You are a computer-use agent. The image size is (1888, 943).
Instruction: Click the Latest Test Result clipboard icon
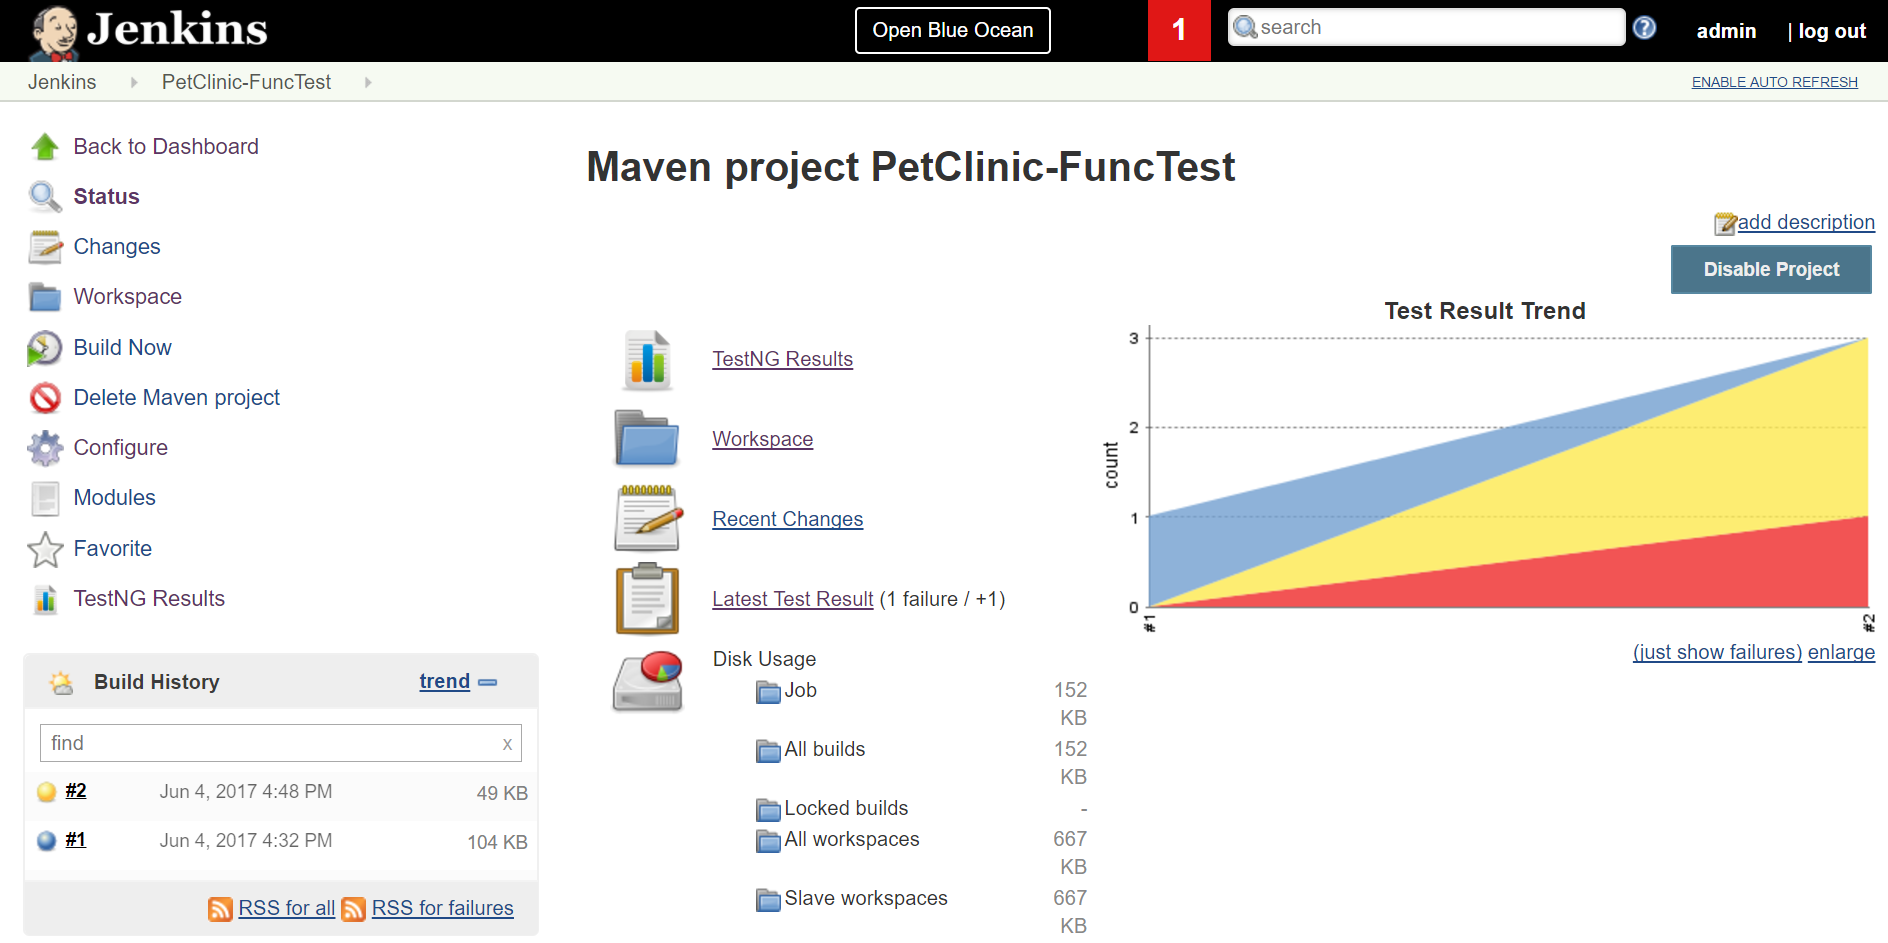click(647, 598)
